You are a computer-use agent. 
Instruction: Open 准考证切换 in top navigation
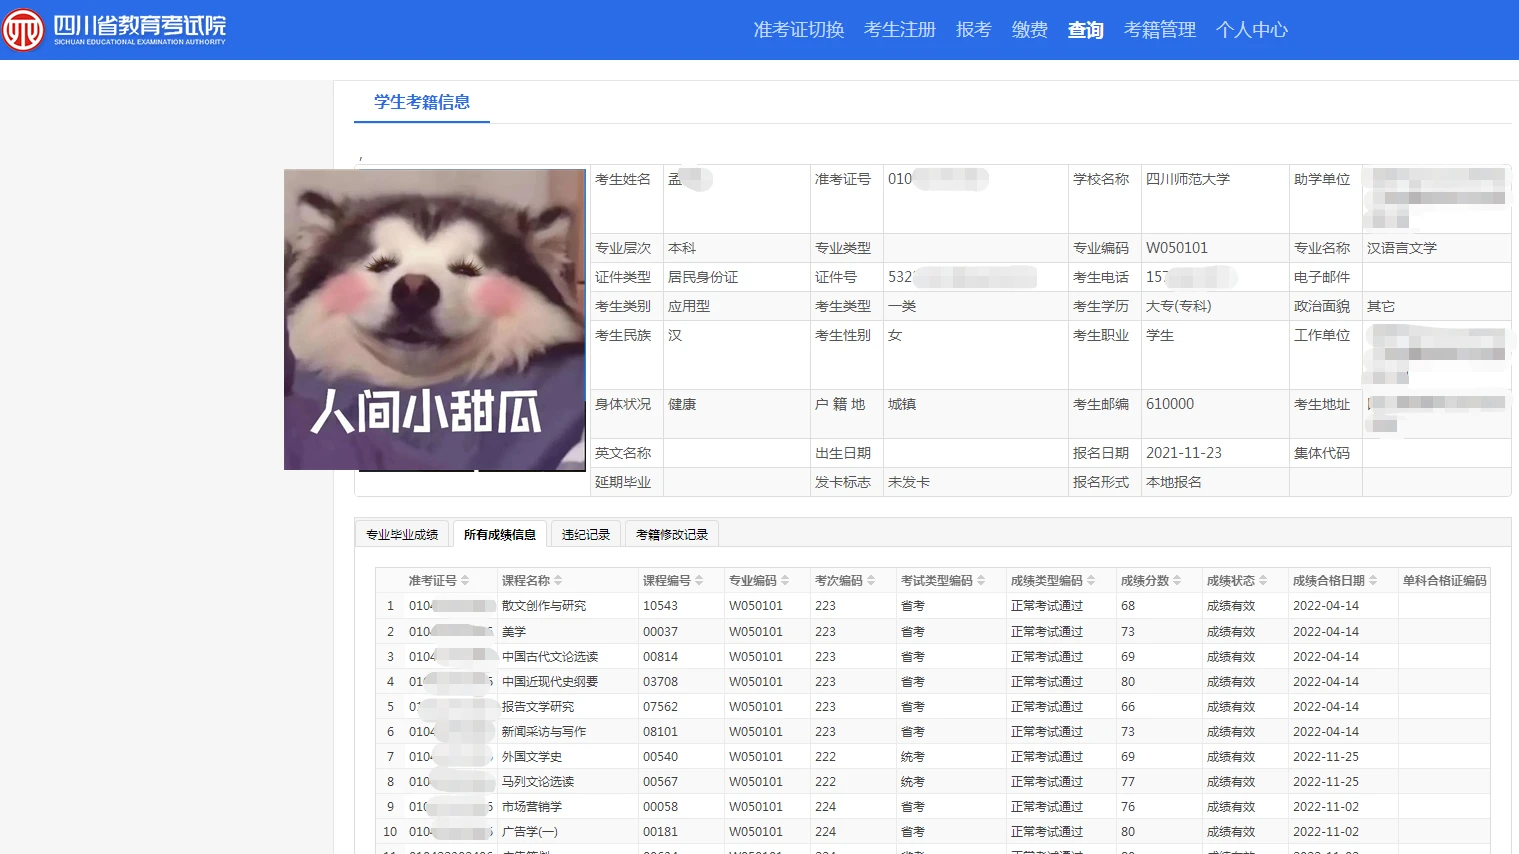point(799,30)
